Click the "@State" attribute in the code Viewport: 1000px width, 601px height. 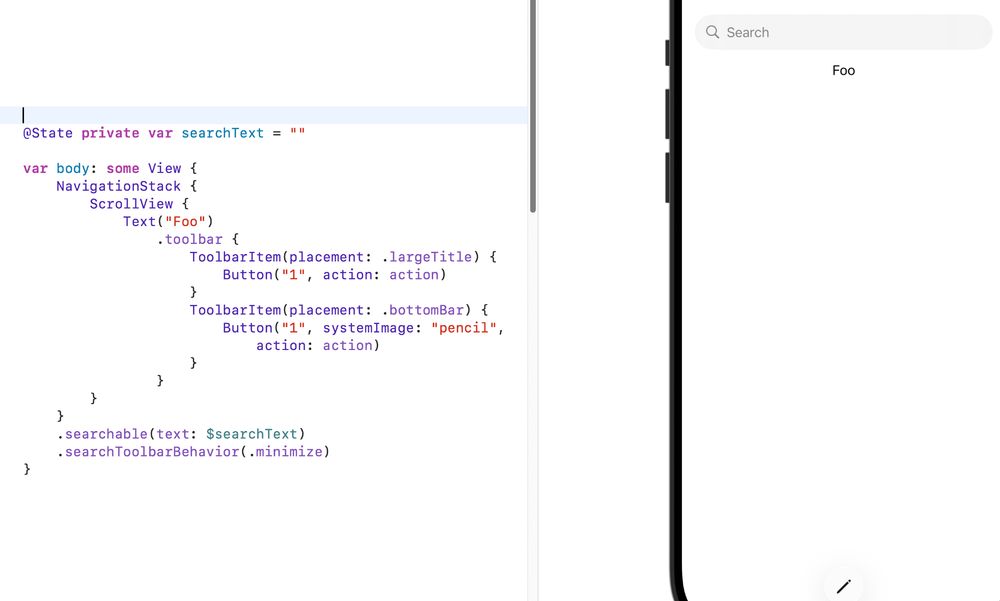click(x=48, y=133)
